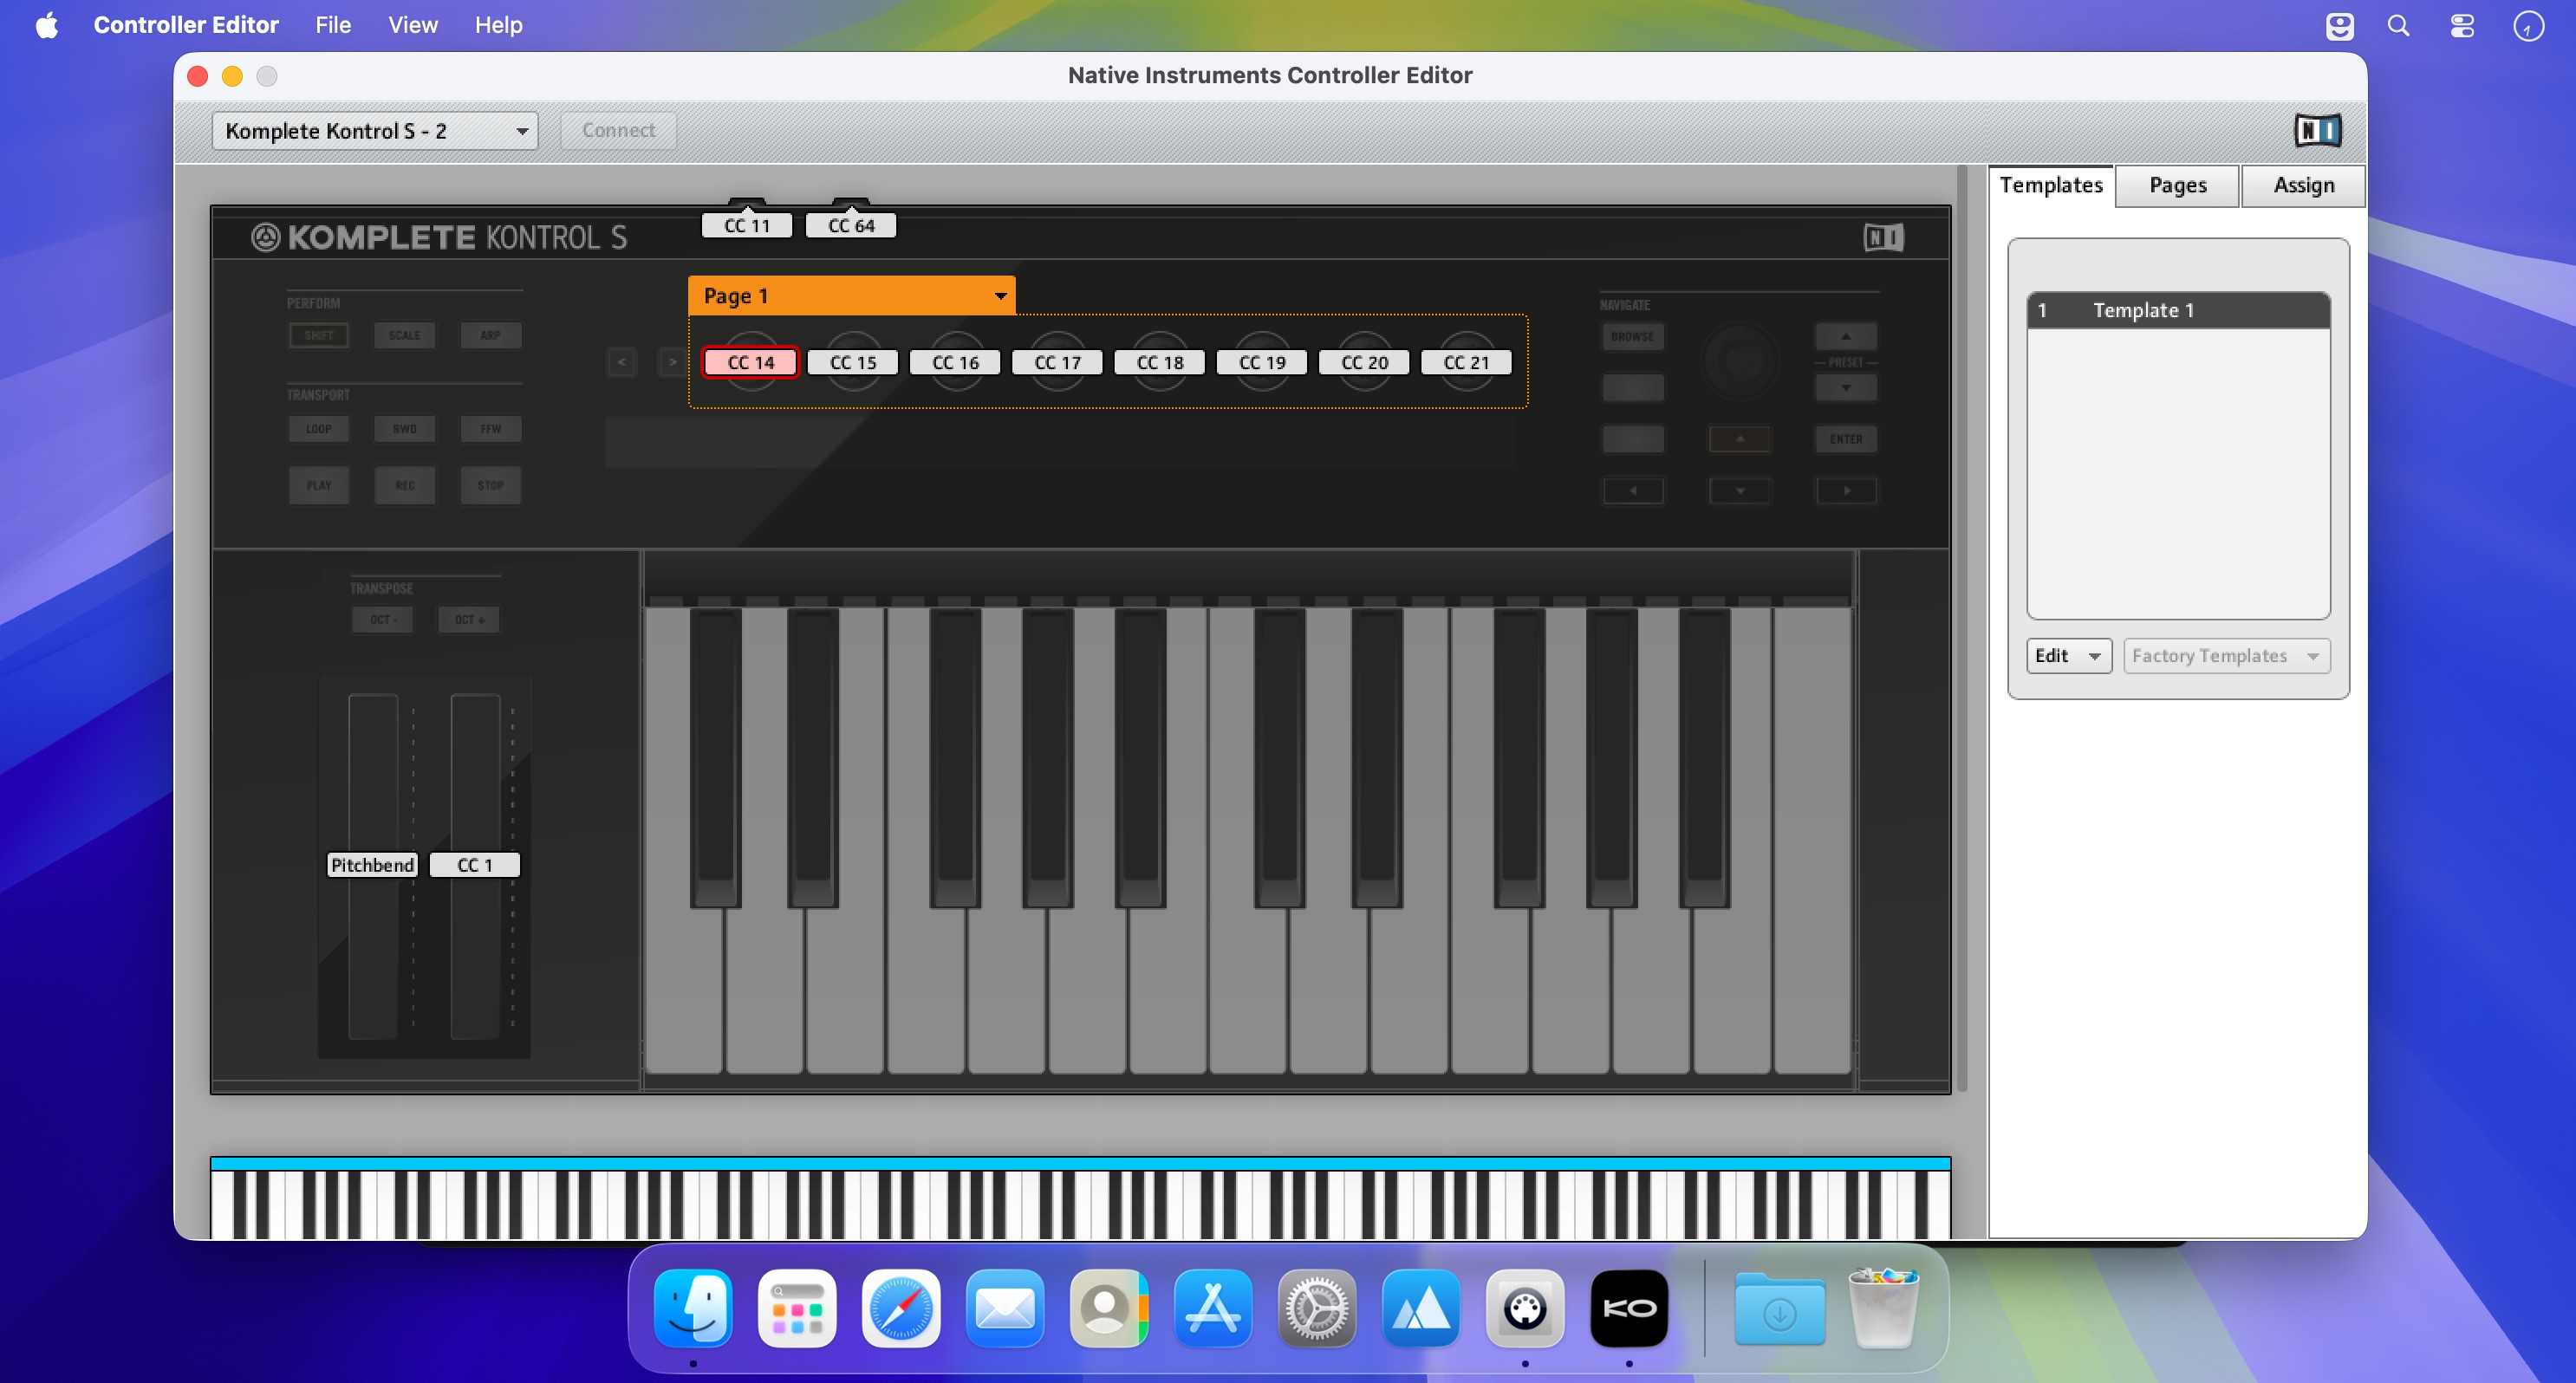Click the navigate down arrow below the highlighted up arrow
Image resolution: width=2576 pixels, height=1383 pixels.
pyautogui.click(x=1740, y=490)
